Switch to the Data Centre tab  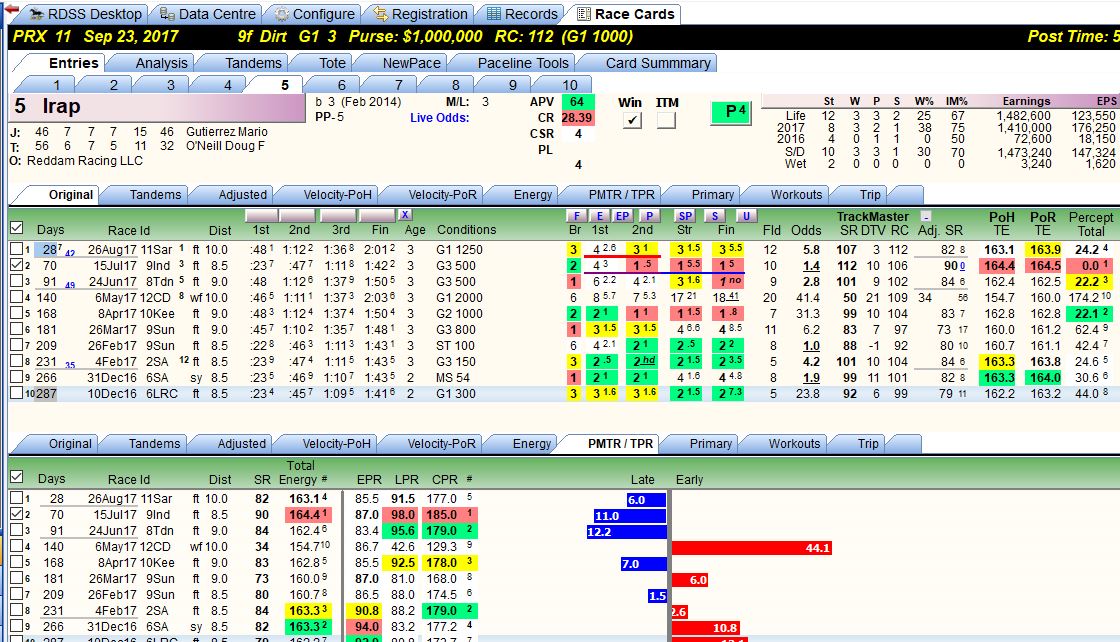(207, 14)
